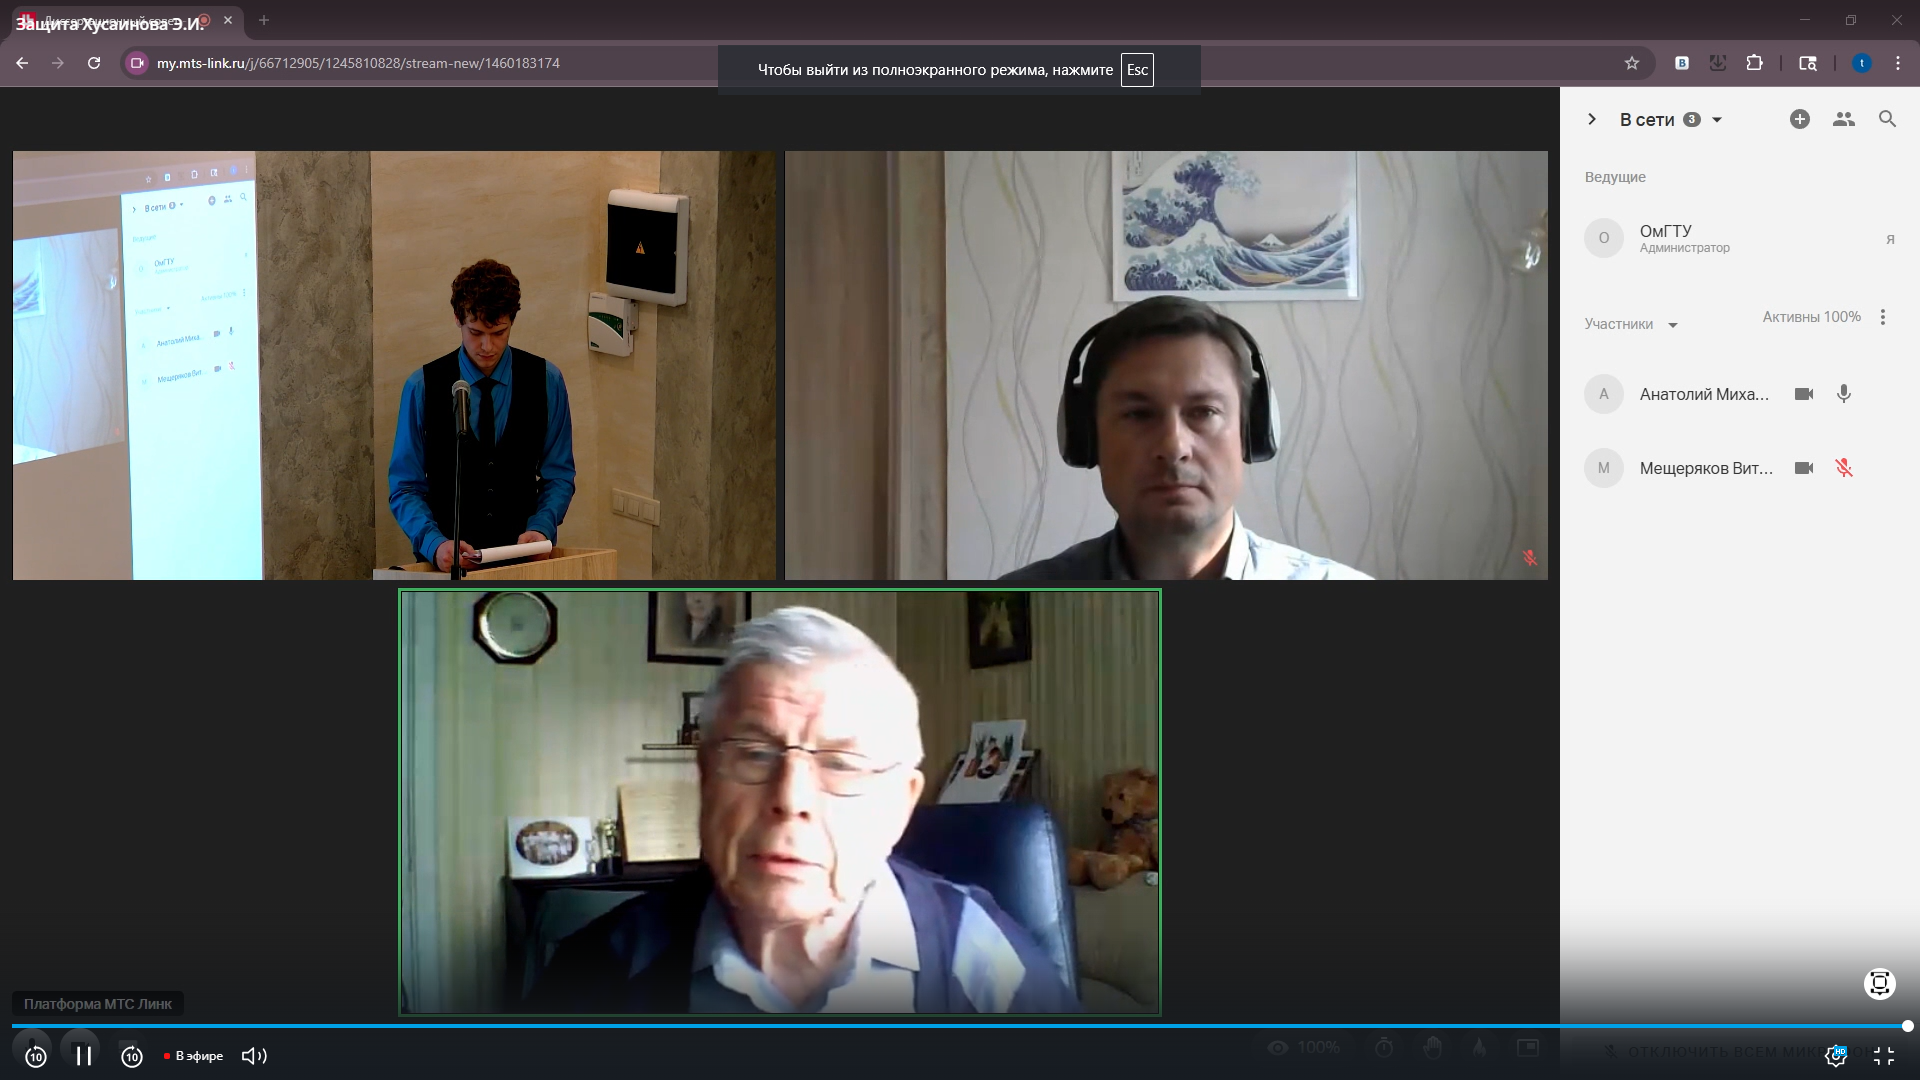Pause the stream playback
The height and width of the screenshot is (1080, 1920).
tap(84, 1055)
